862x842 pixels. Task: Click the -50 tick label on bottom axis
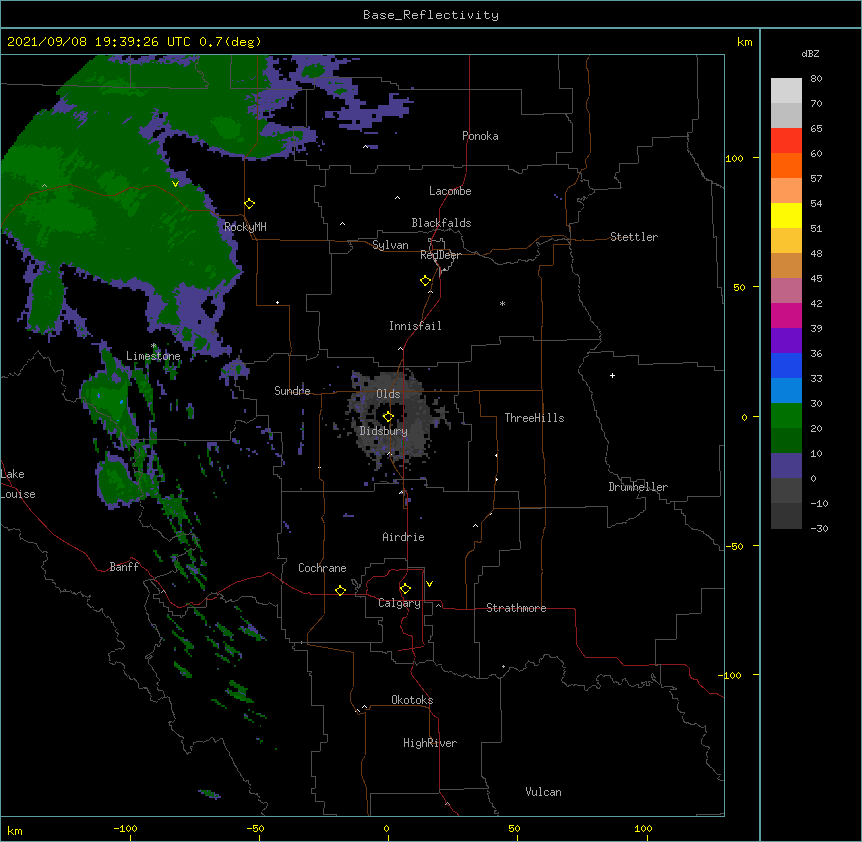pyautogui.click(x=255, y=828)
